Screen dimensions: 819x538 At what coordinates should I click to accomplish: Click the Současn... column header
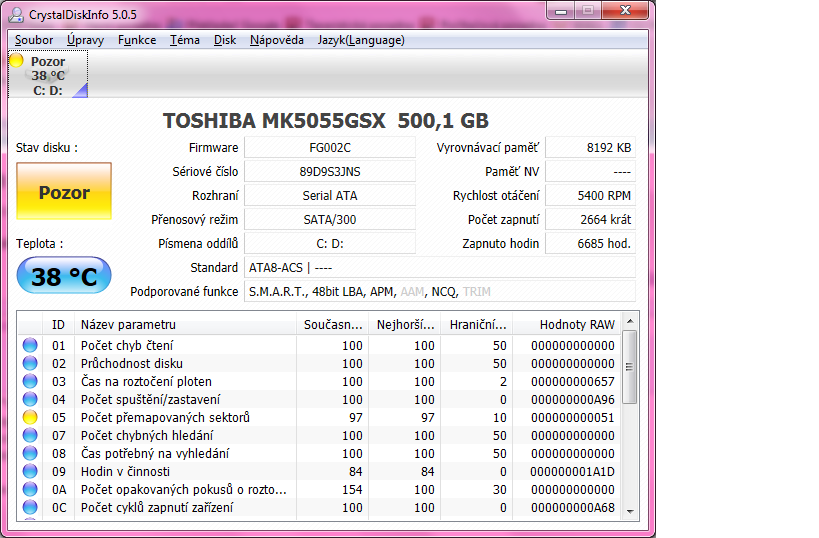(332, 324)
